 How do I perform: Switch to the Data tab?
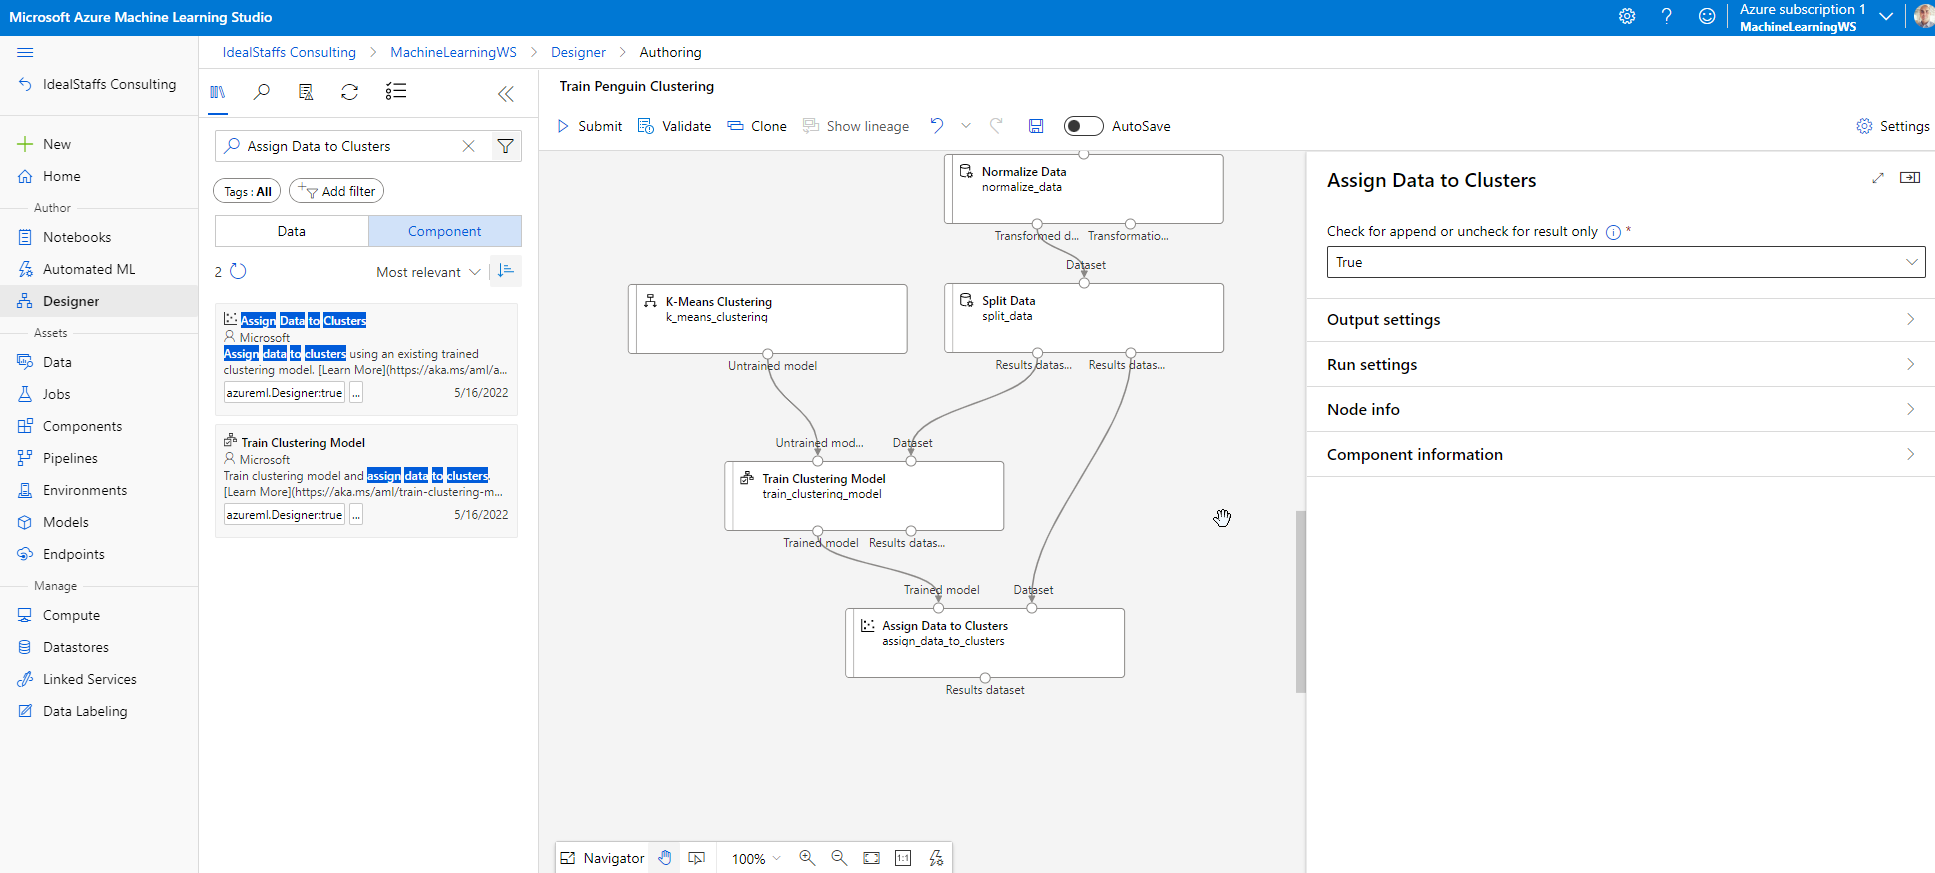292,231
